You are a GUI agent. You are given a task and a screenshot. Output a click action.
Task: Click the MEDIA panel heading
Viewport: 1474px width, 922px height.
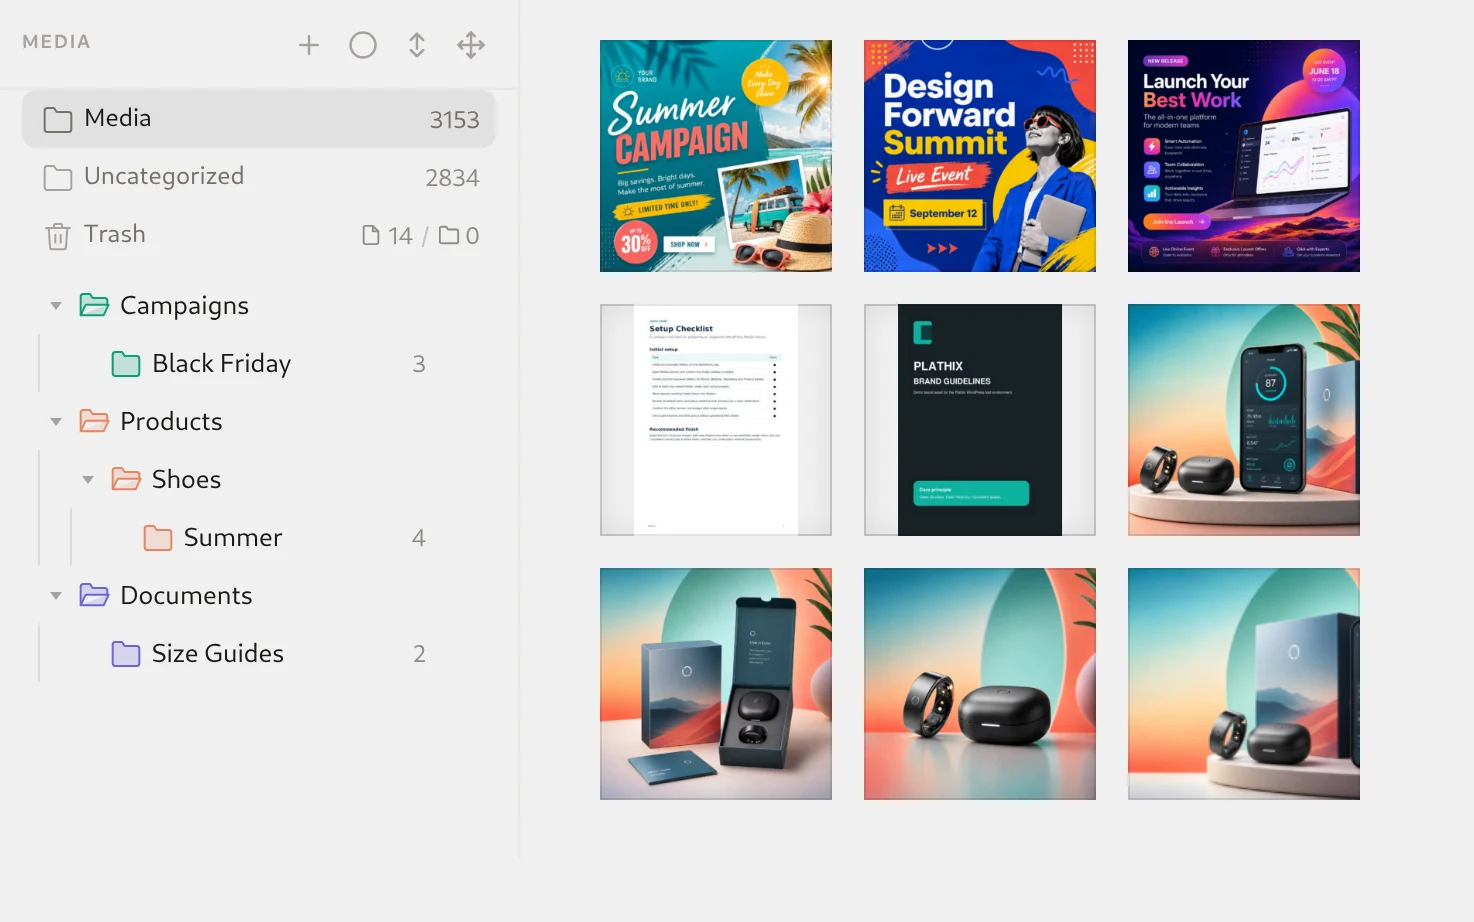[56, 42]
